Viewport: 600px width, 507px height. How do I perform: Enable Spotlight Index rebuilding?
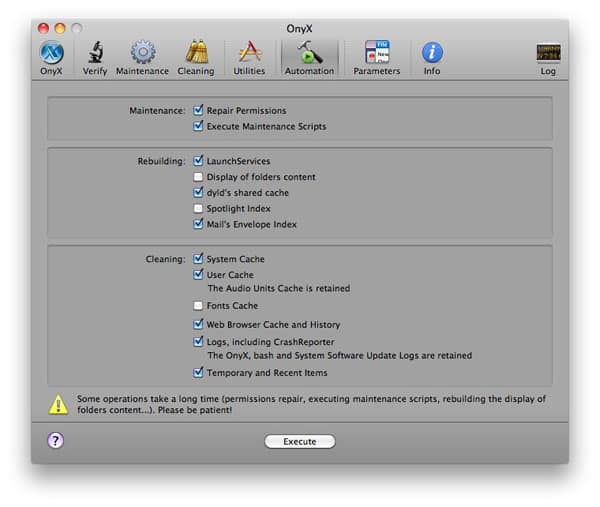(198, 209)
